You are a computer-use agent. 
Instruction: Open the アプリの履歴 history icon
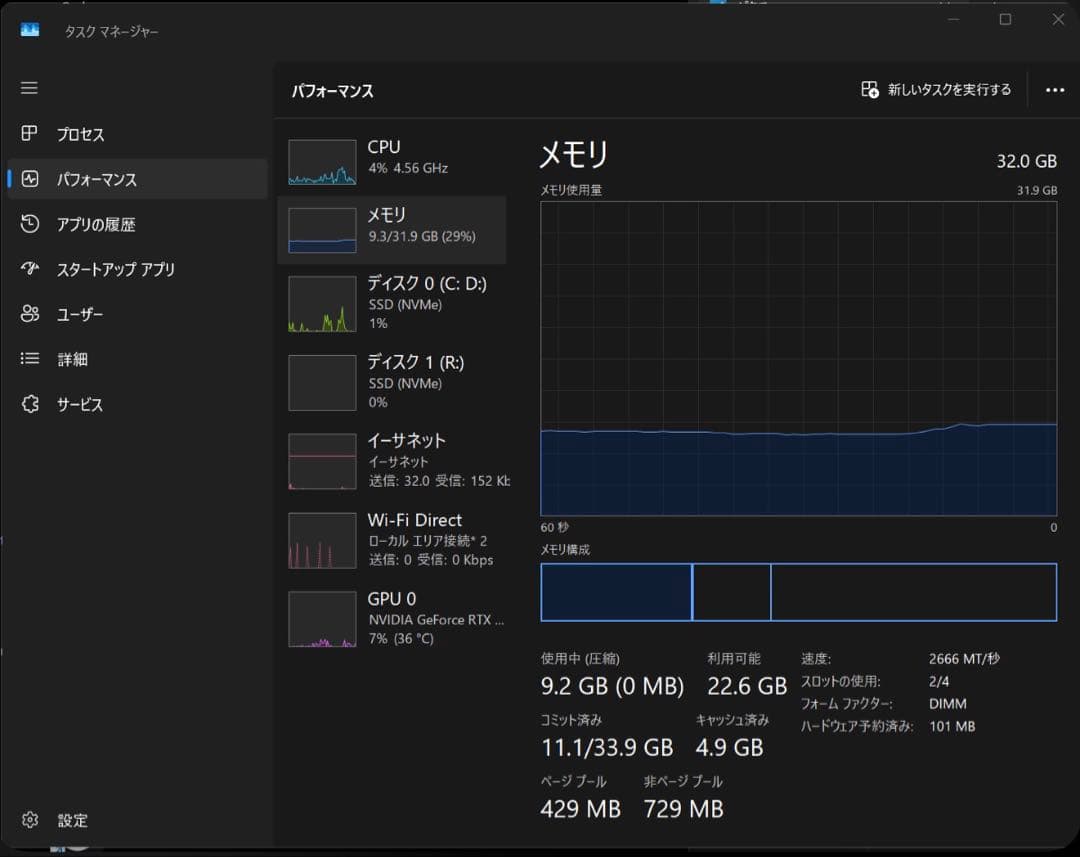pos(30,224)
